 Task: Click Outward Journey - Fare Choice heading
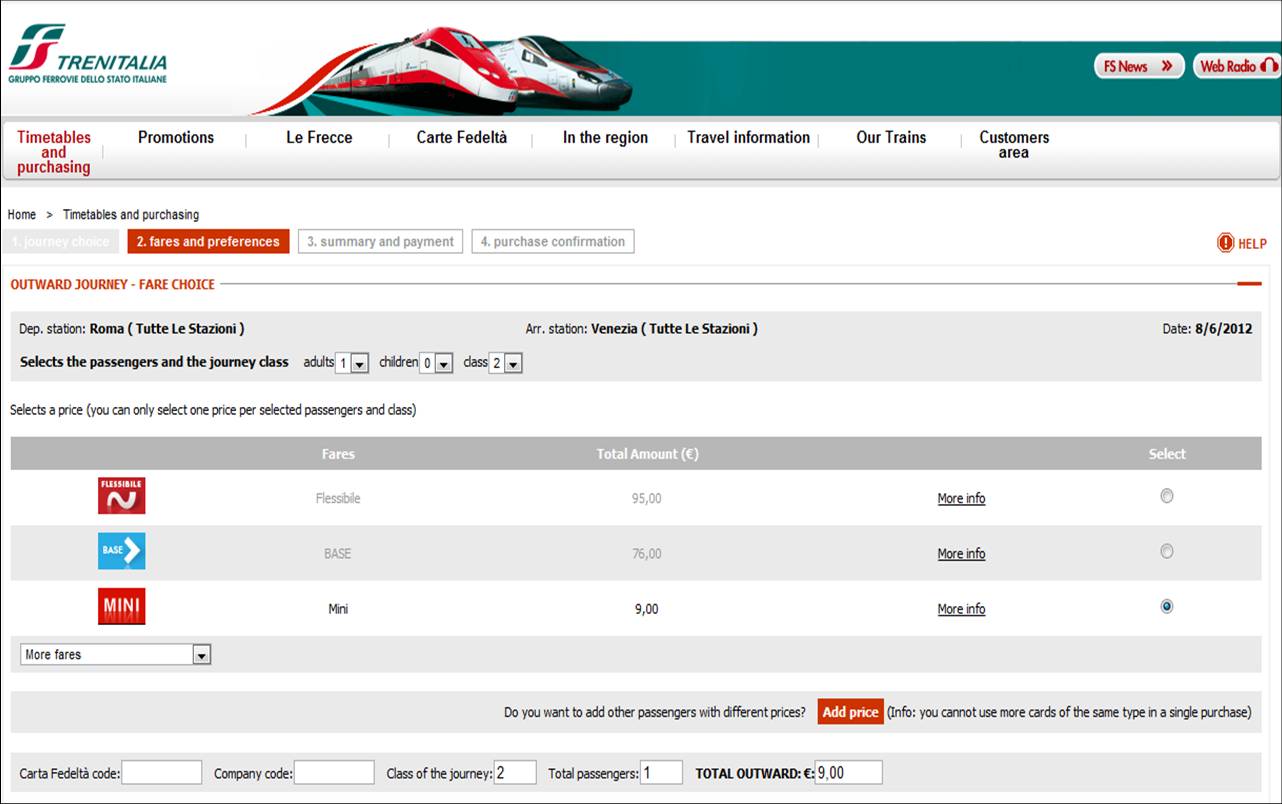(x=113, y=285)
